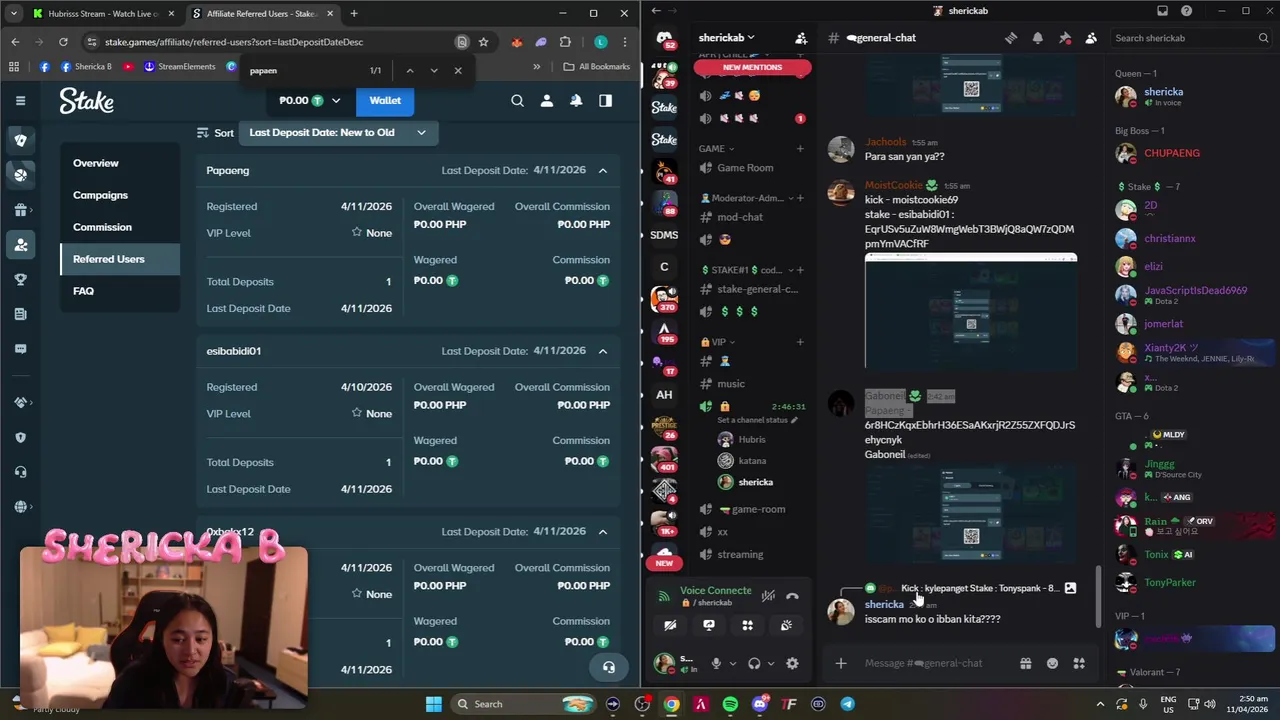Screen dimensions: 1280x720
Task: Collapse the third referred user card
Action: (603, 532)
